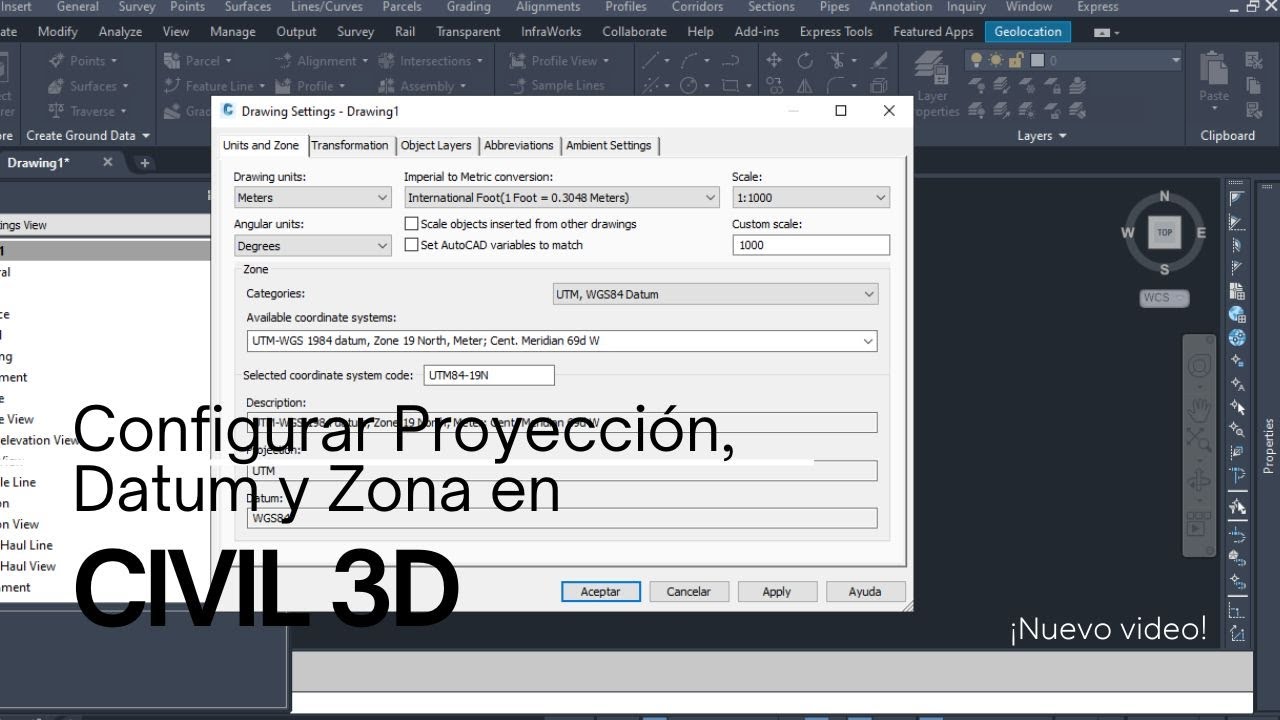Open the Drawing units dropdown

click(x=312, y=198)
